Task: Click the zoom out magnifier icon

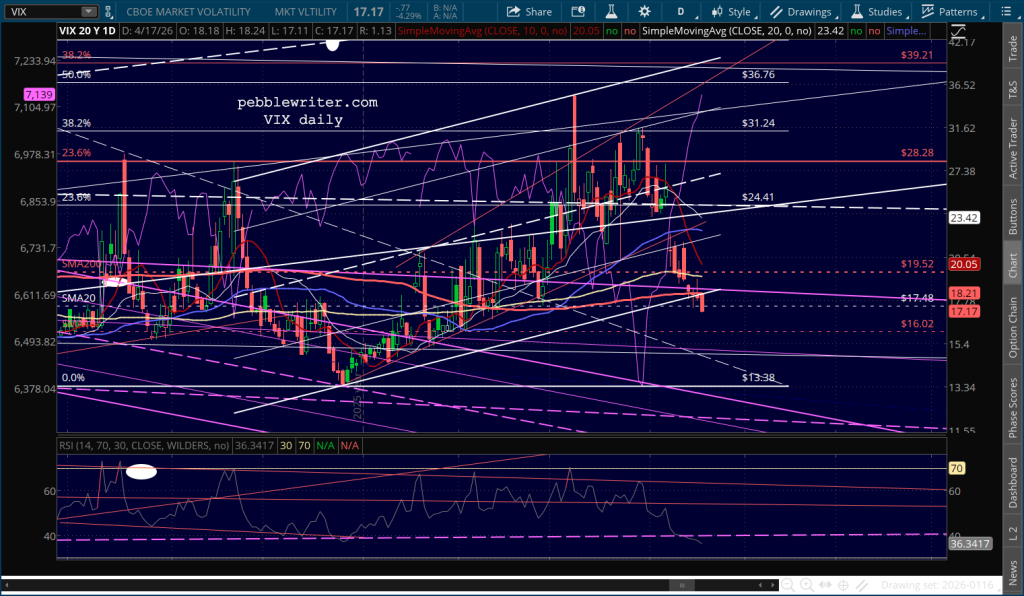Action: point(788,586)
